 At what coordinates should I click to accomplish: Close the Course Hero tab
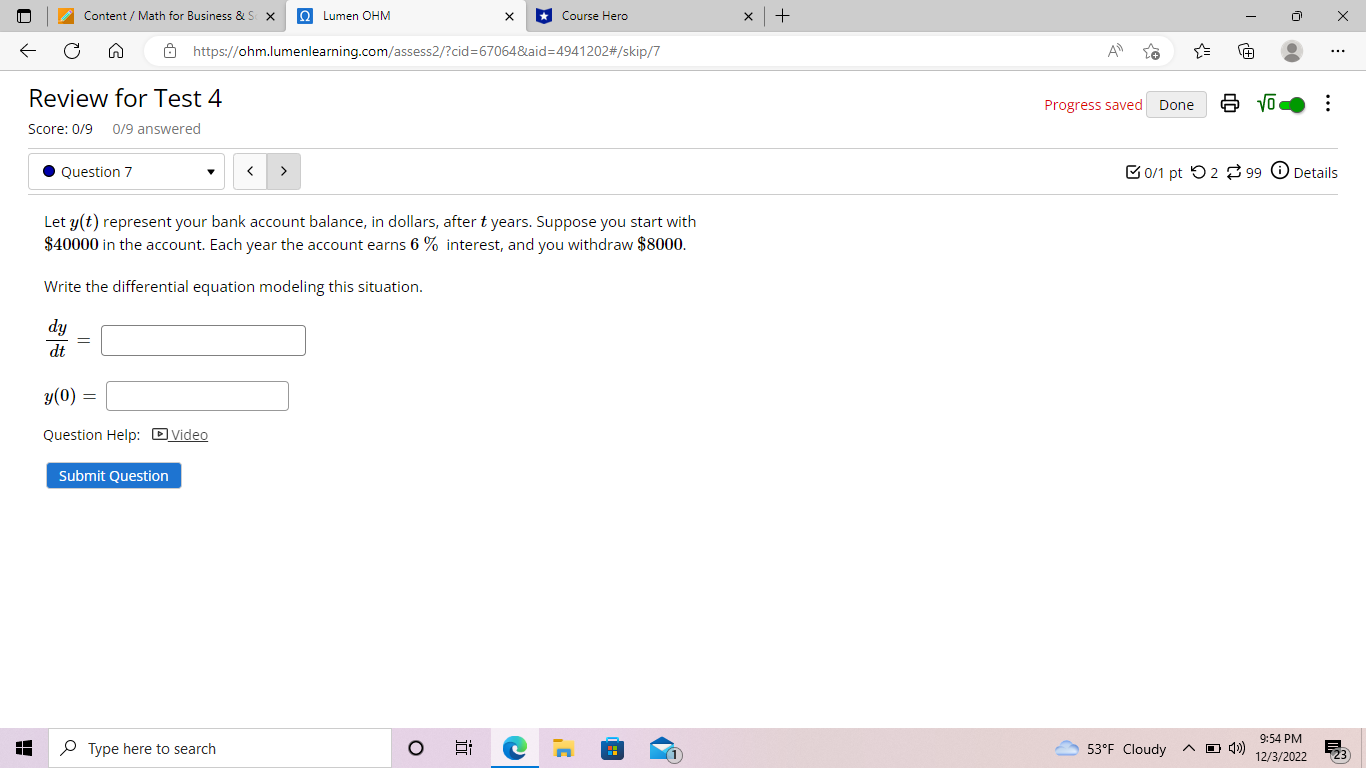[748, 16]
